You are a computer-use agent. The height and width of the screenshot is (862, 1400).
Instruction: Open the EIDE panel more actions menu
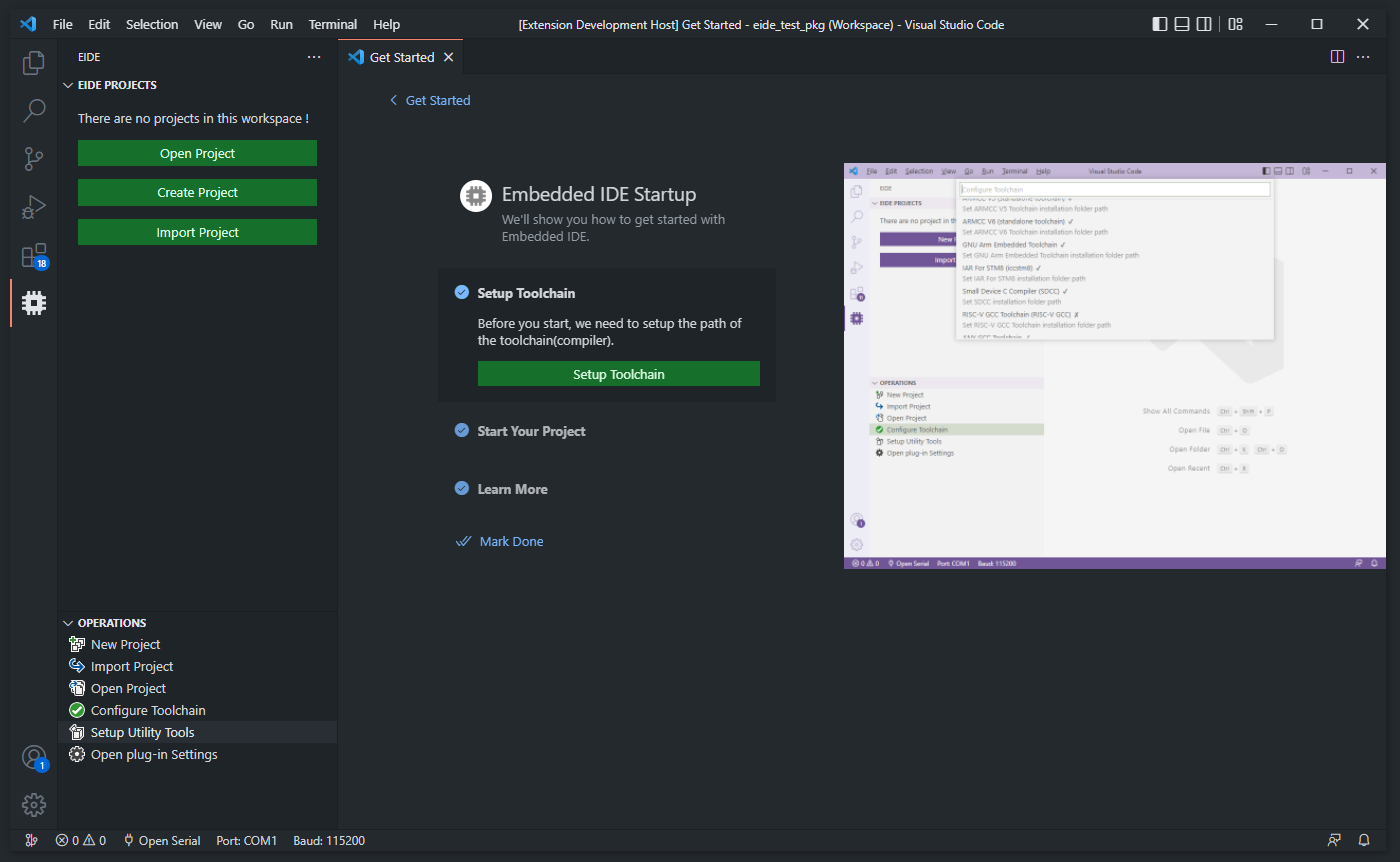tap(314, 57)
